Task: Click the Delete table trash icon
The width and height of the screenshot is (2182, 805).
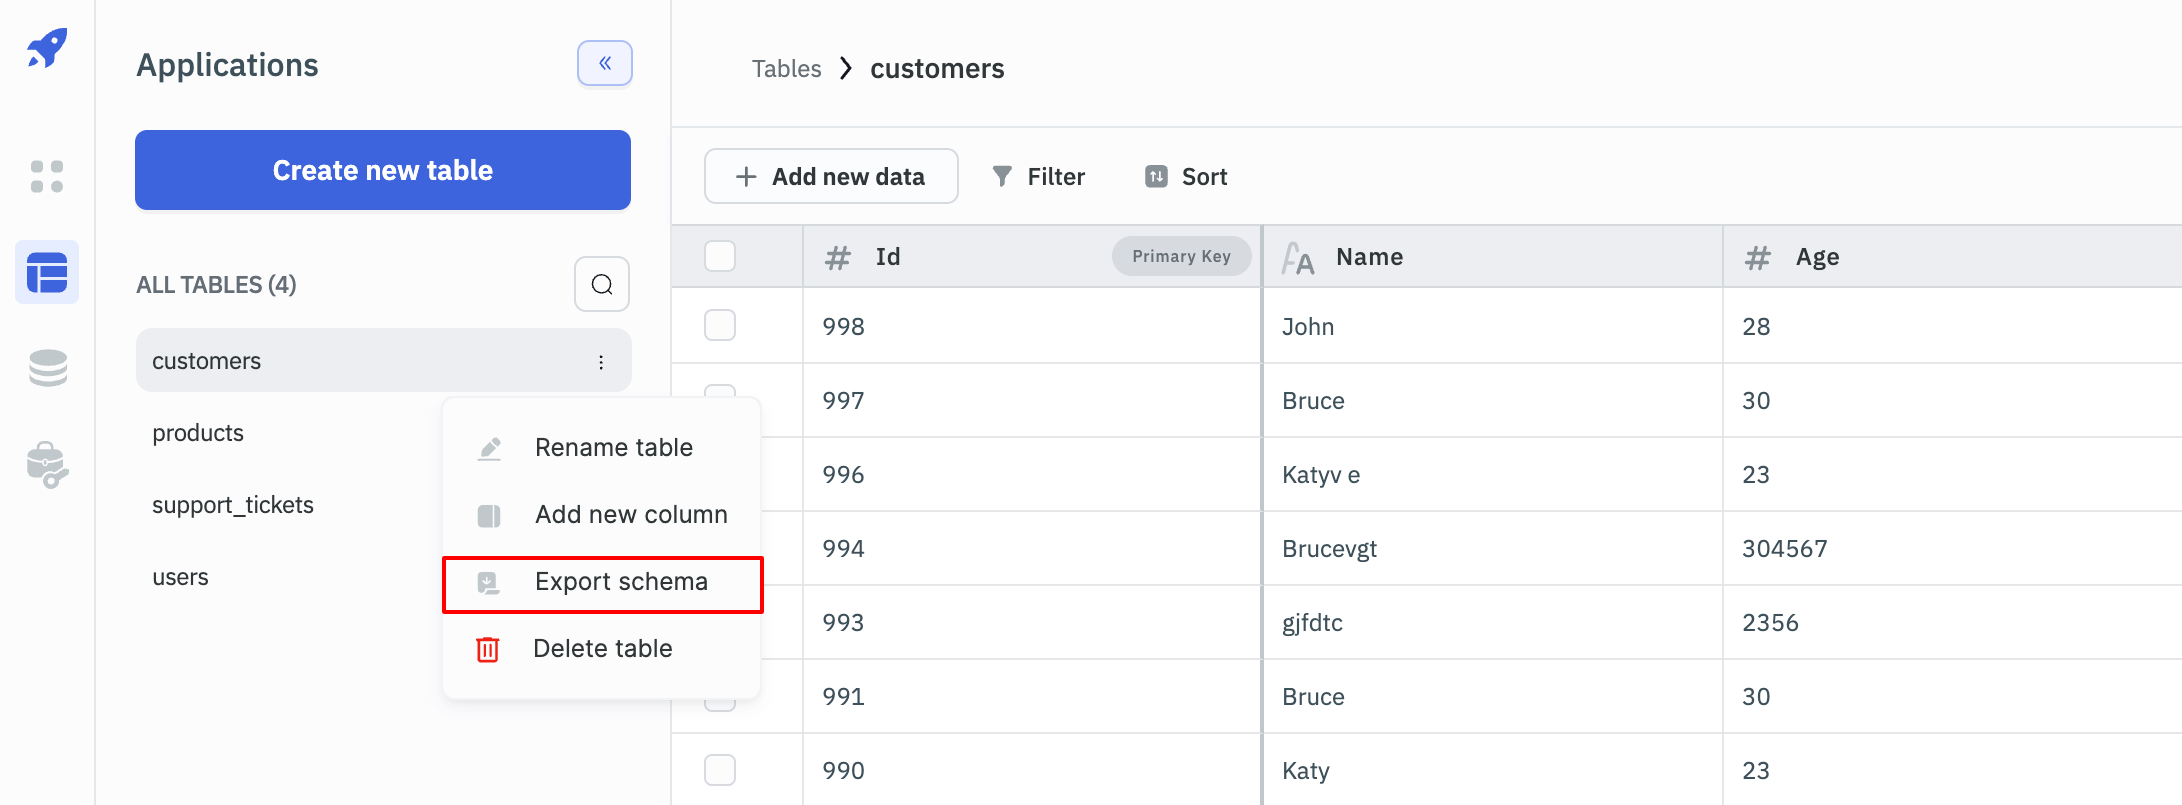Action: coord(488,649)
